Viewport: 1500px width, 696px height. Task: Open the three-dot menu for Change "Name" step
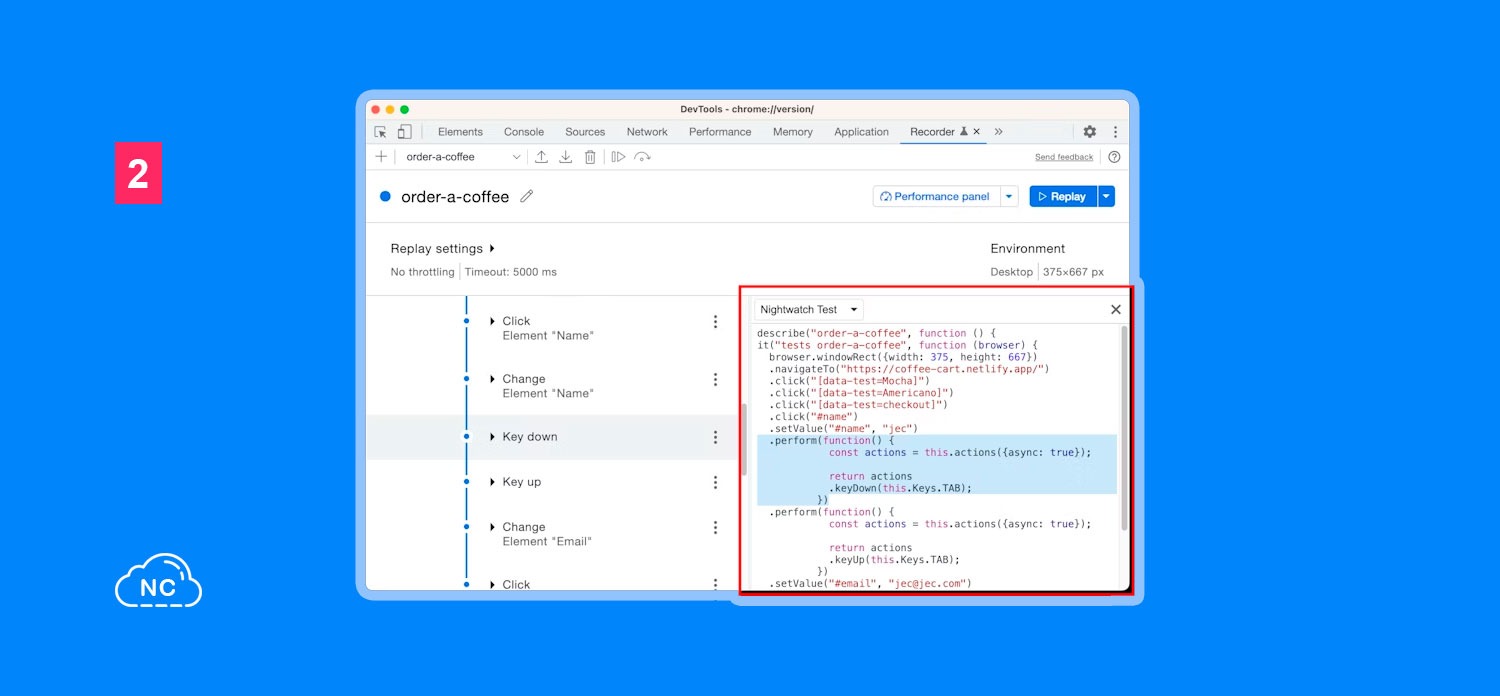[715, 379]
